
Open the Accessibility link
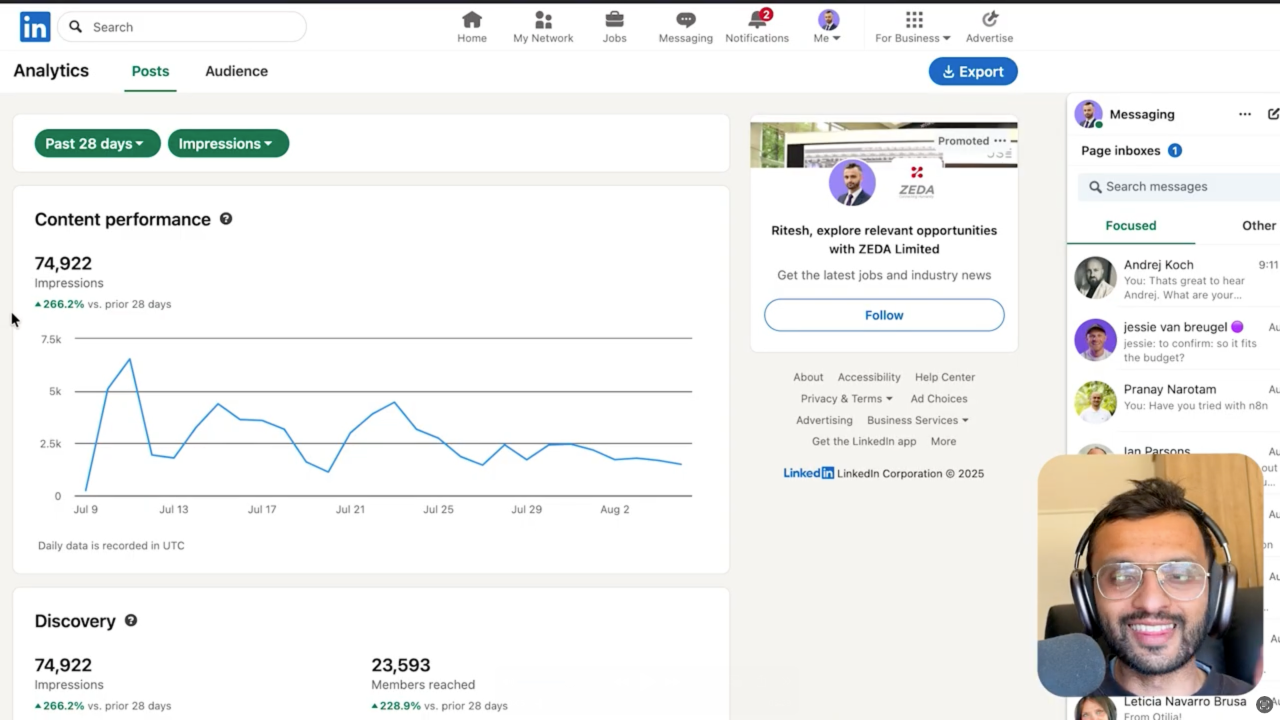click(x=869, y=377)
